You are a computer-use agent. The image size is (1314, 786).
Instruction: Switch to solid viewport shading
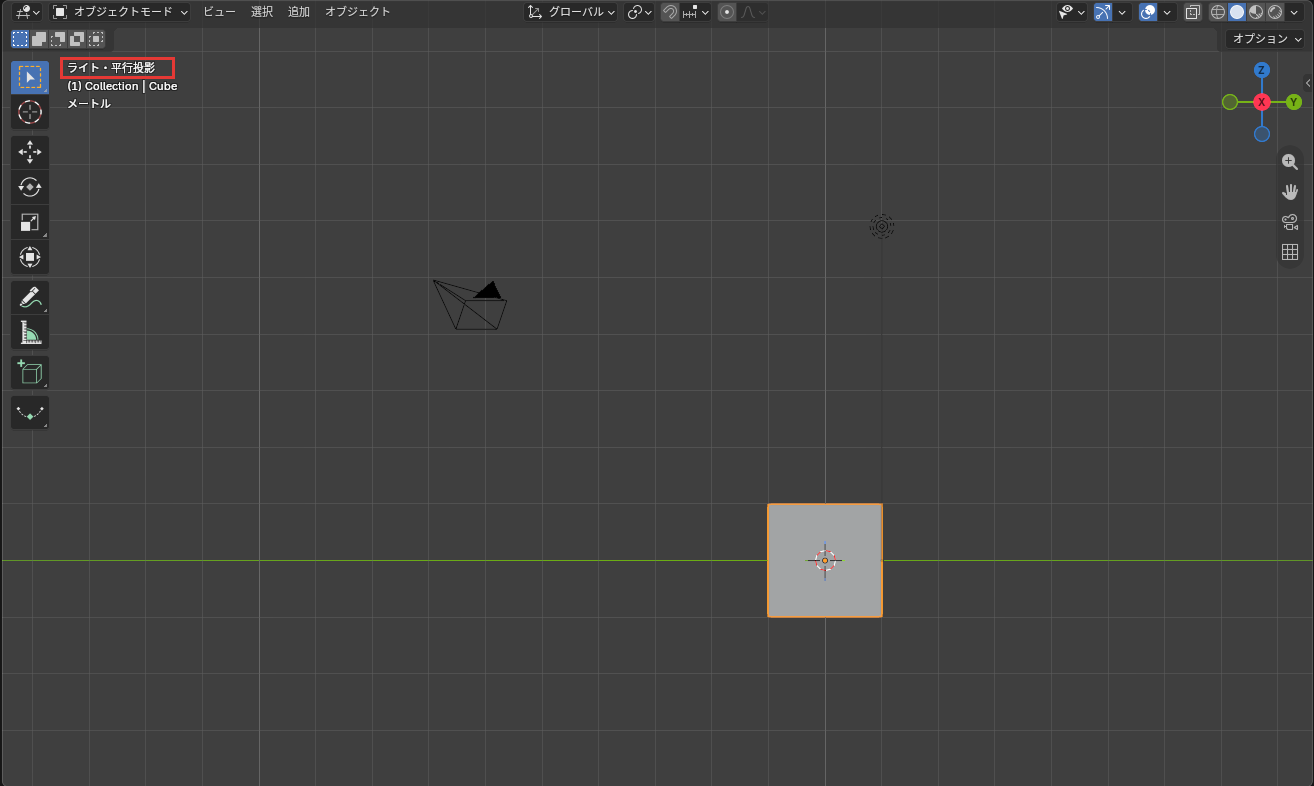click(x=1236, y=12)
